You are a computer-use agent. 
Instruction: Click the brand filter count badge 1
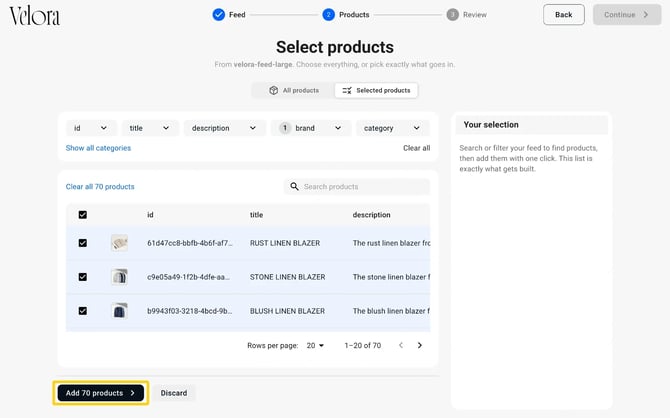[285, 128]
